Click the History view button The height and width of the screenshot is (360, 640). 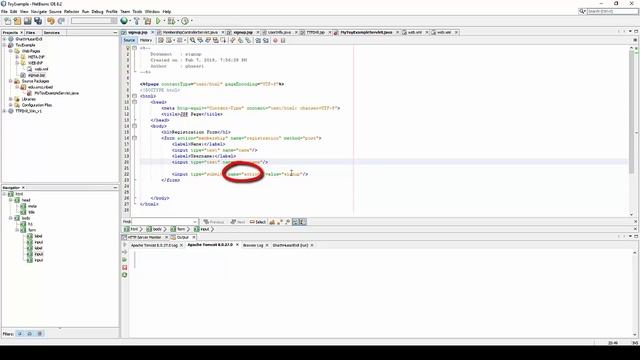(146, 40)
